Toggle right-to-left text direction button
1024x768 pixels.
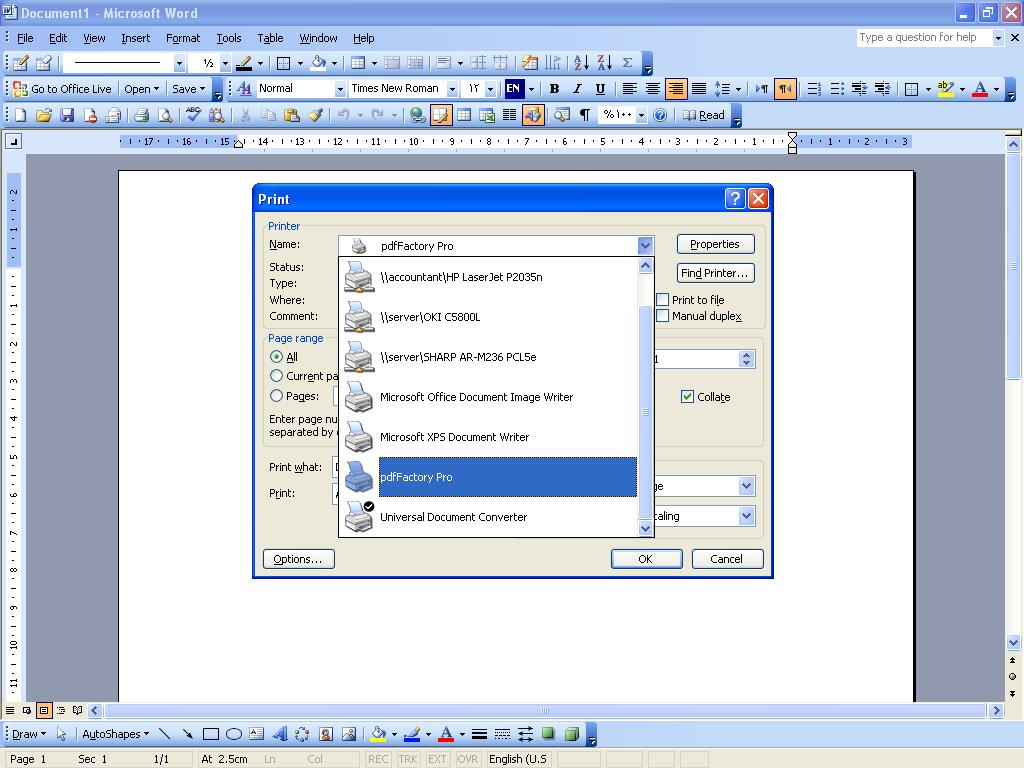pyautogui.click(x=785, y=89)
